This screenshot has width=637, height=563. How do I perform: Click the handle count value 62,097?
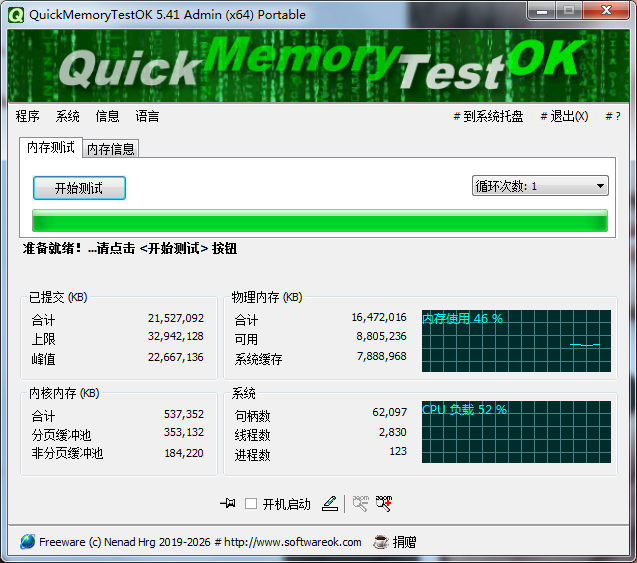click(390, 412)
